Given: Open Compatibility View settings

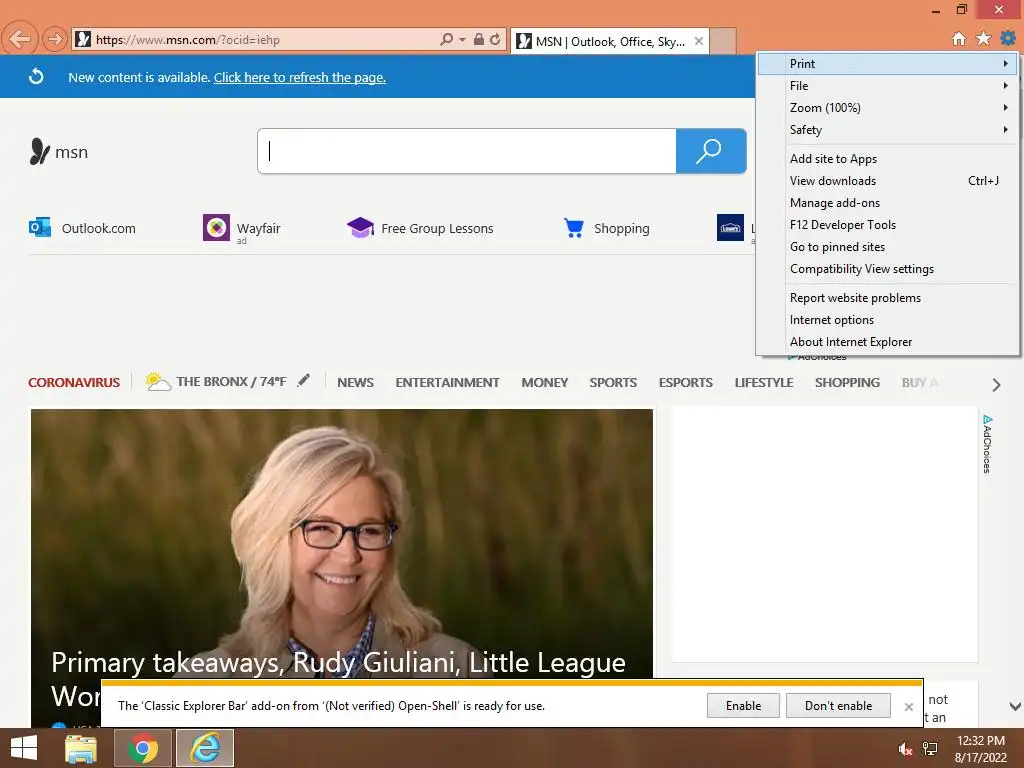Looking at the screenshot, I should [887, 269].
